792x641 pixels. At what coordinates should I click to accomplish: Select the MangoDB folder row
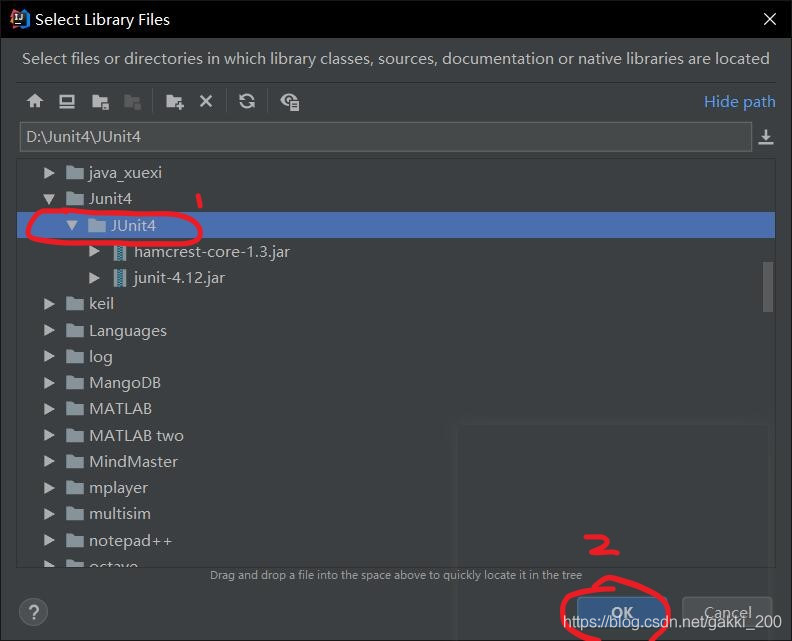coord(395,382)
